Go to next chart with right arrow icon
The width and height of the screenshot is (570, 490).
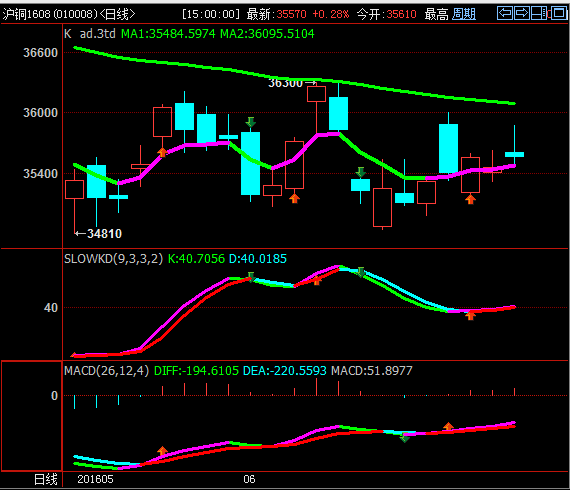[522, 13]
